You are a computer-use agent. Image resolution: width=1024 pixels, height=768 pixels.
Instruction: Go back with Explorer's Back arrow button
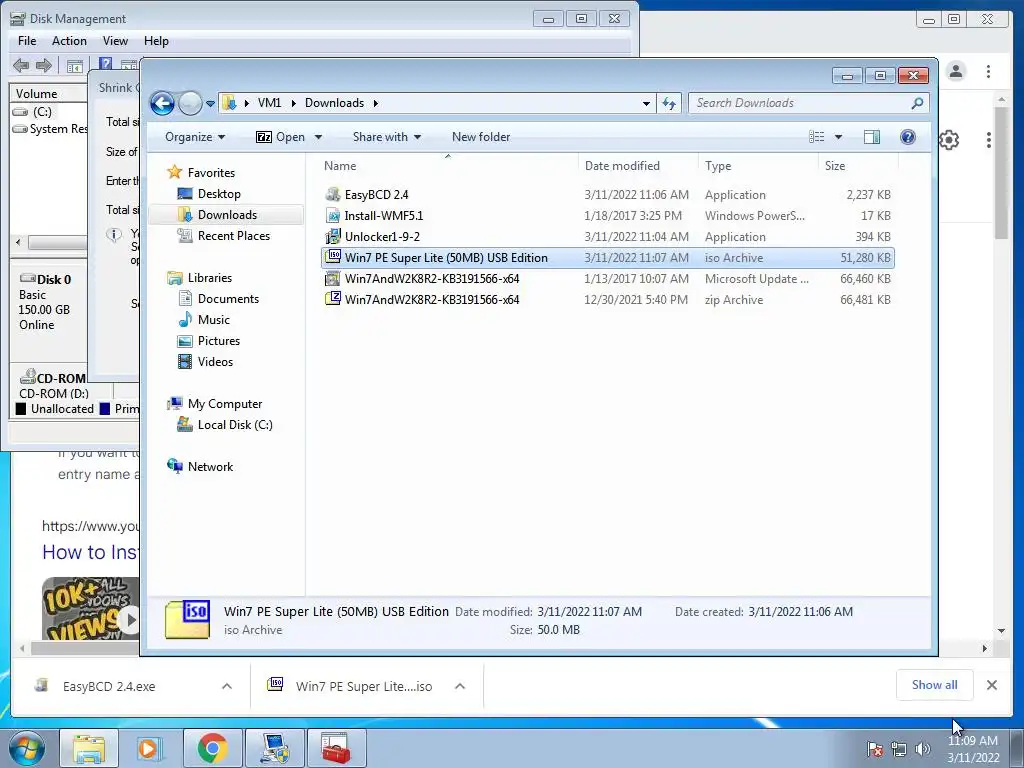coord(162,103)
